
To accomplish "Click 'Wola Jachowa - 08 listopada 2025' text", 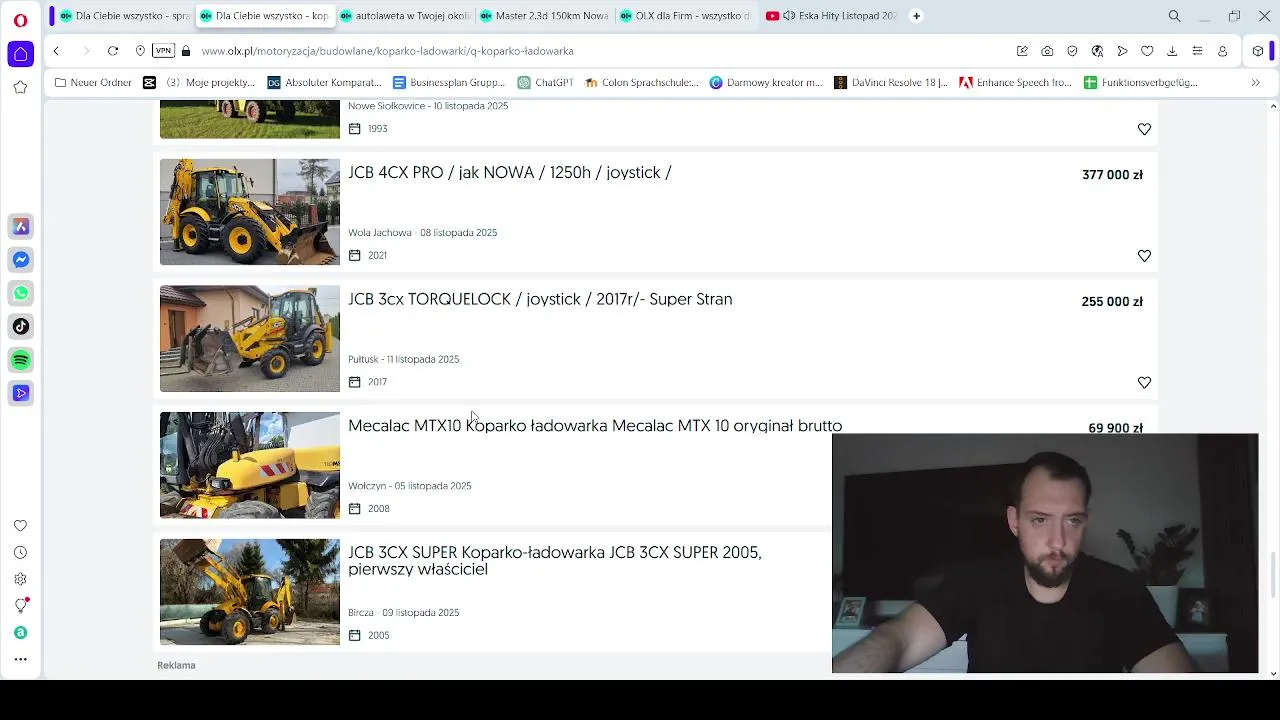I will click(x=422, y=233).
